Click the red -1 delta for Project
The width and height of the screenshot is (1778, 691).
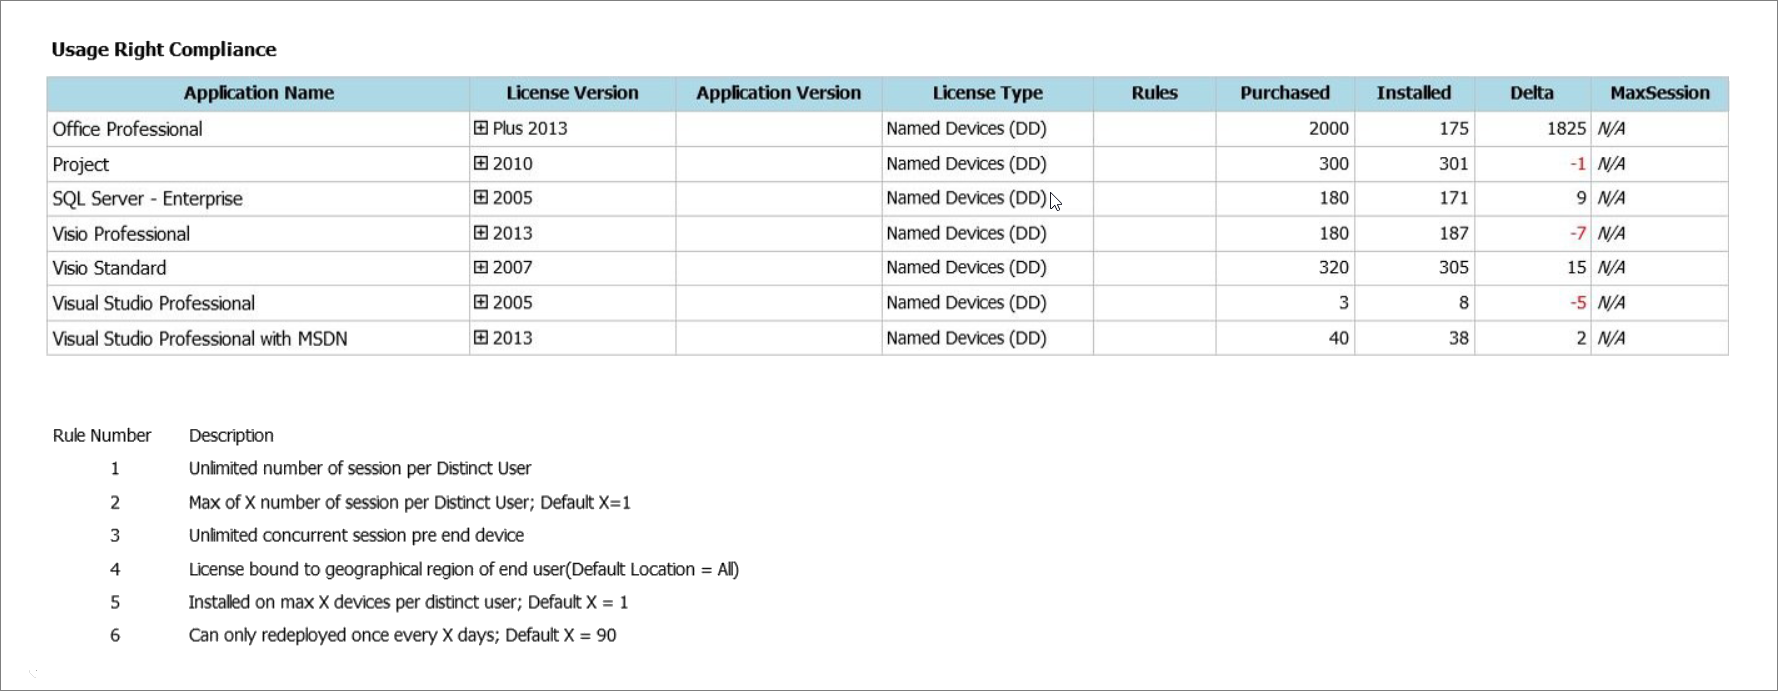point(1577,163)
